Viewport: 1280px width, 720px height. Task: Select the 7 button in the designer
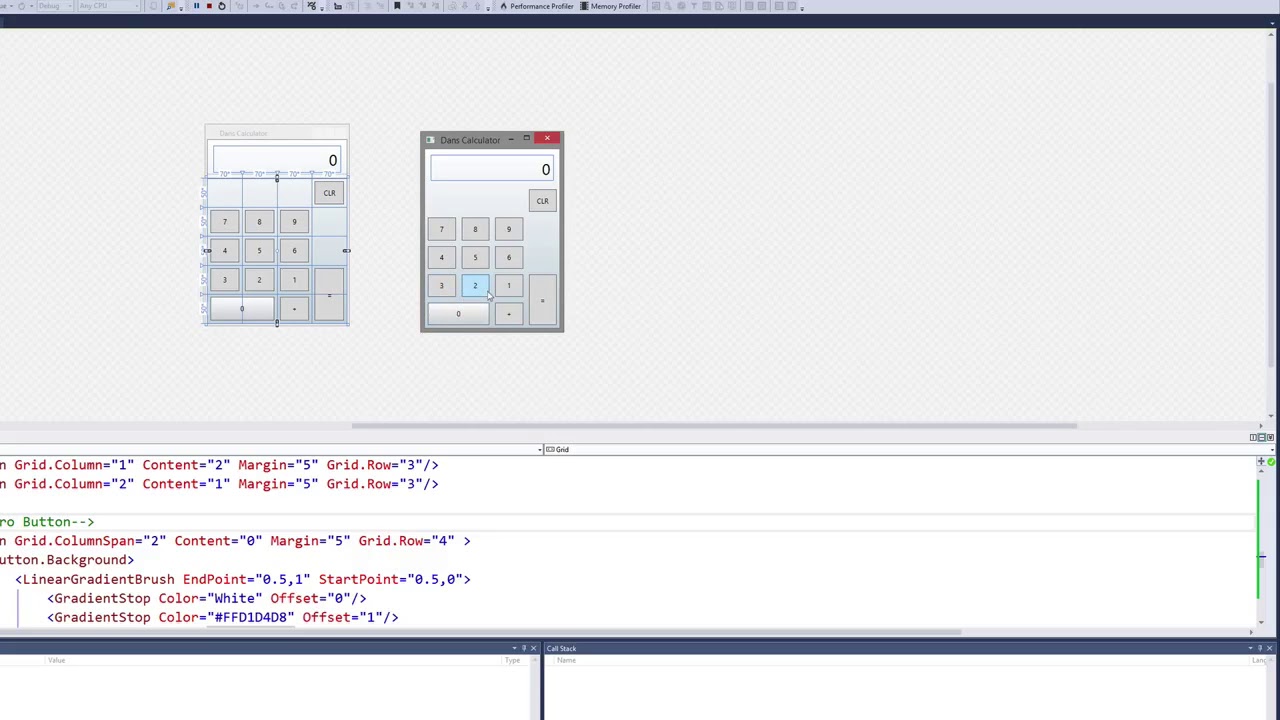pyautogui.click(x=224, y=222)
